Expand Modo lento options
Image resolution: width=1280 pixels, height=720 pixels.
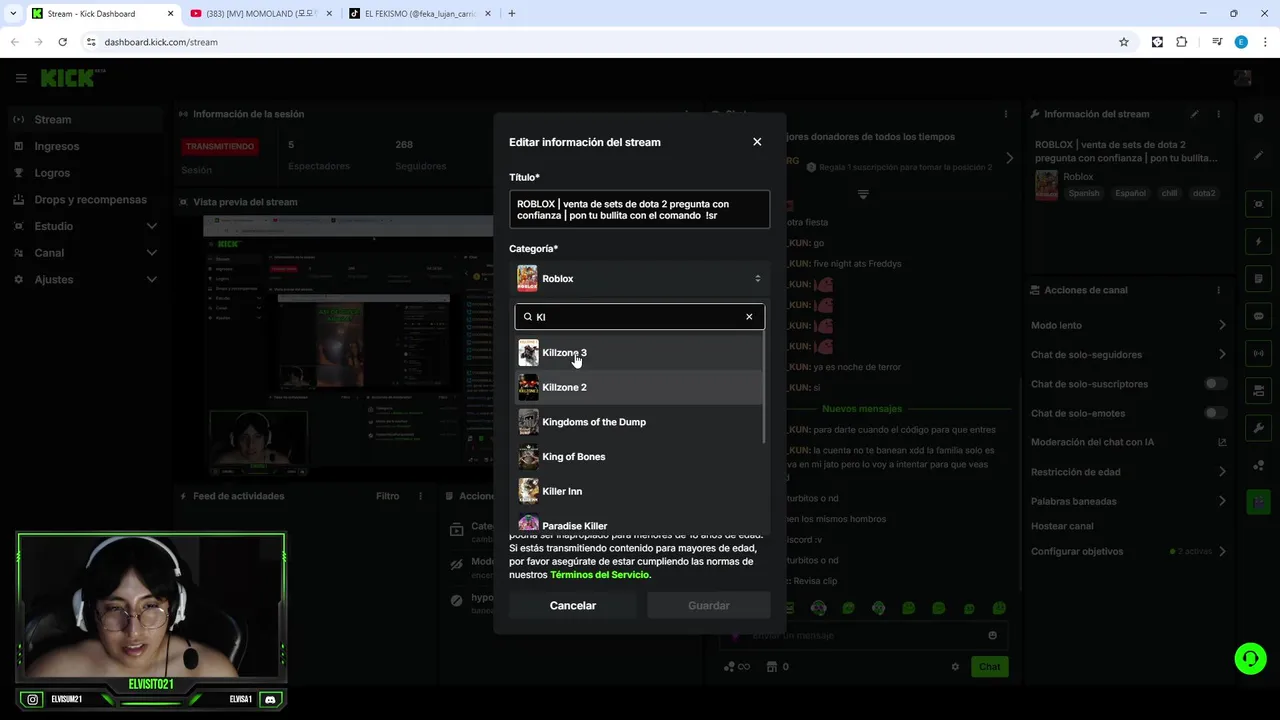(x=1222, y=325)
